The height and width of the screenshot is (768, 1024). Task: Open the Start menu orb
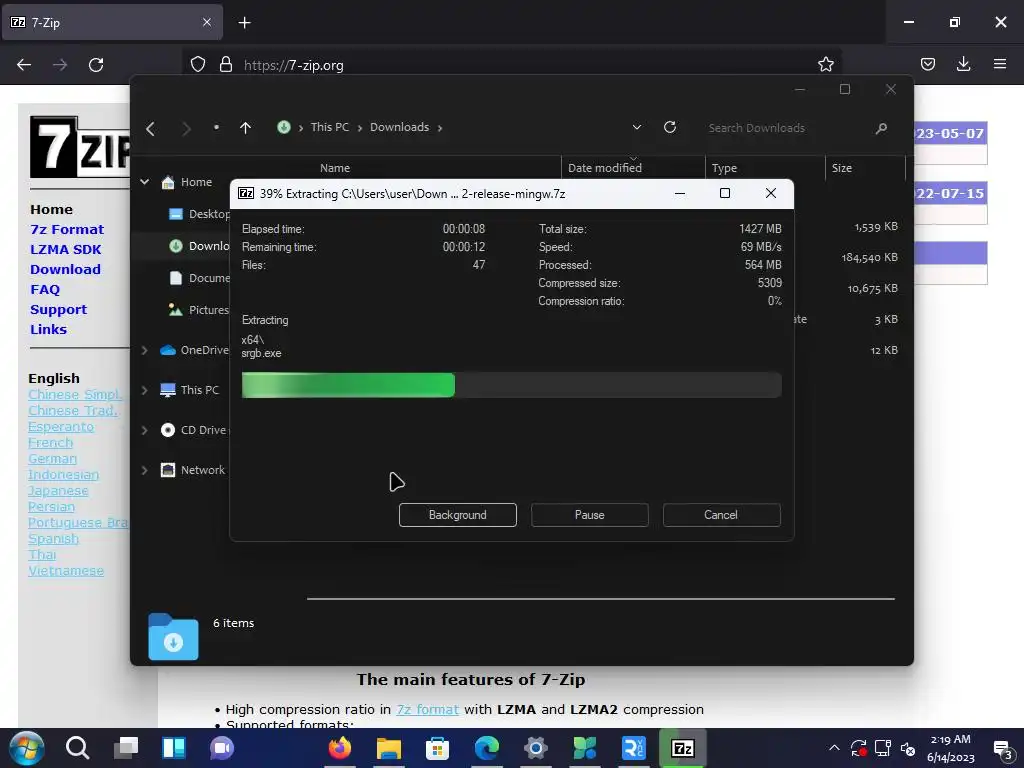coord(27,748)
